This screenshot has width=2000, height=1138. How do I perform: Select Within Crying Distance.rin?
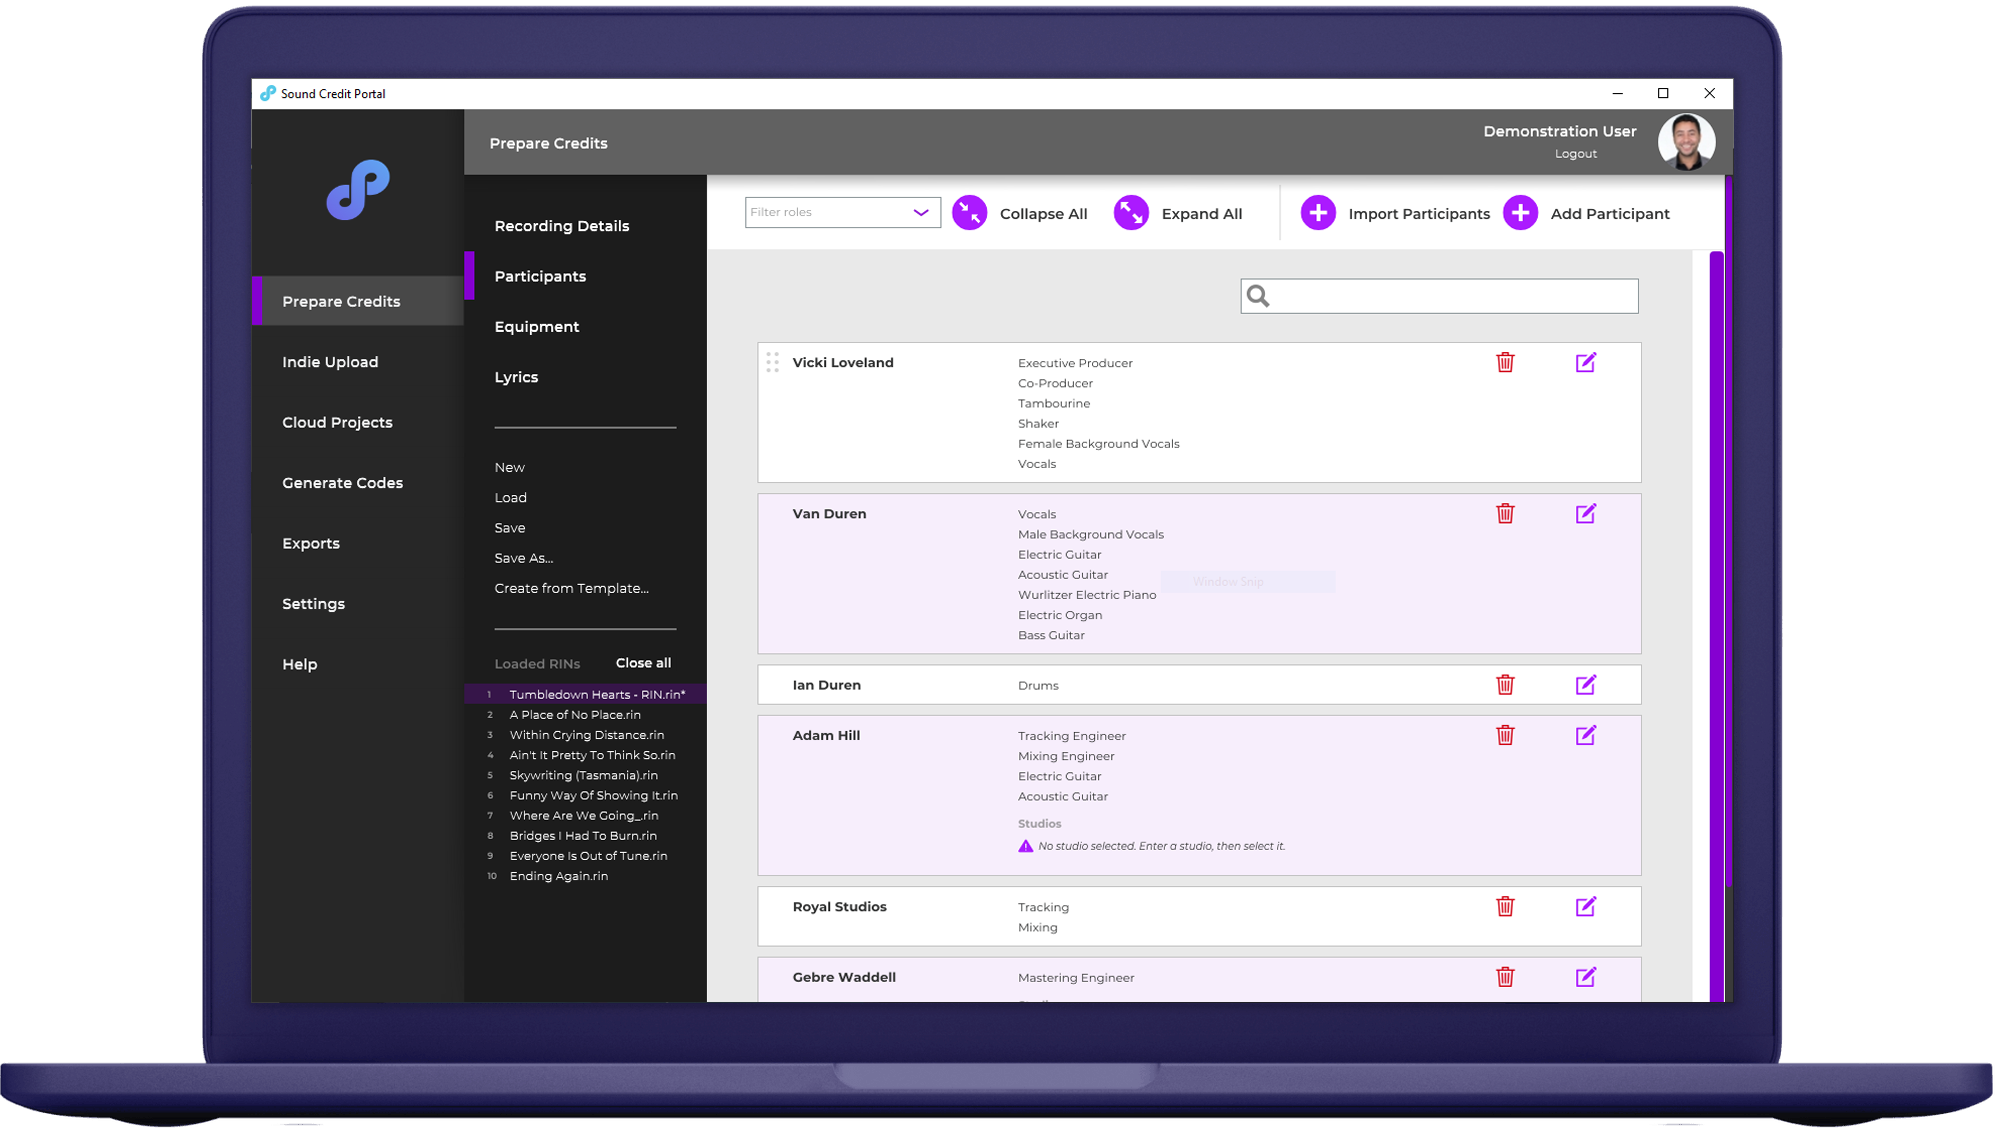(589, 737)
